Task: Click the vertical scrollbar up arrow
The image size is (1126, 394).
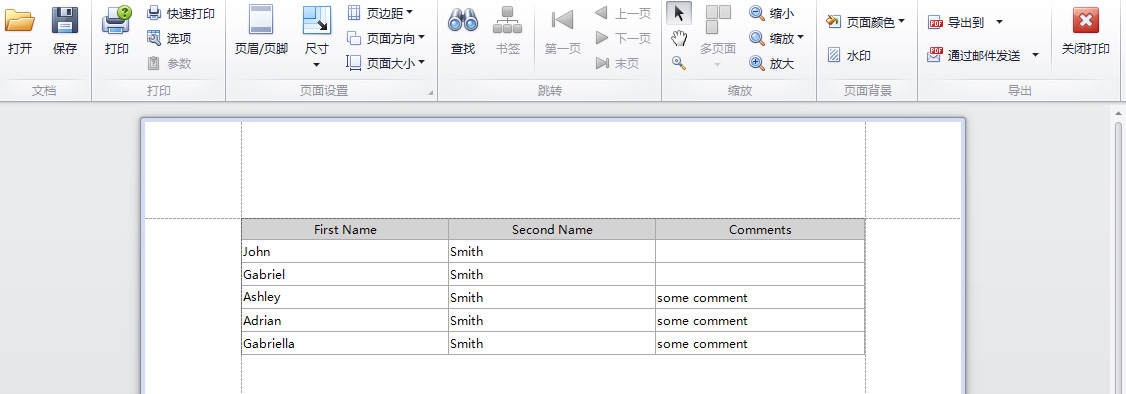Action: [x=1118, y=113]
